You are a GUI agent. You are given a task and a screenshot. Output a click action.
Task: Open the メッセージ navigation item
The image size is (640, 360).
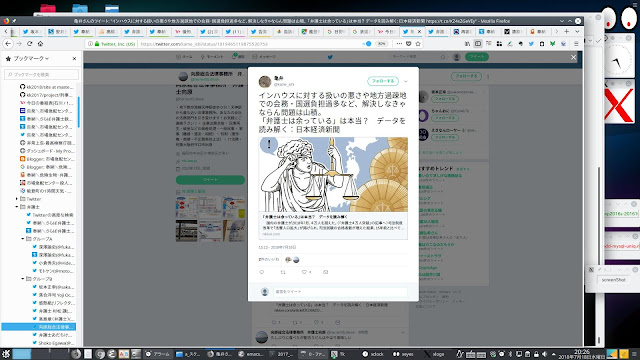click(x=264, y=57)
